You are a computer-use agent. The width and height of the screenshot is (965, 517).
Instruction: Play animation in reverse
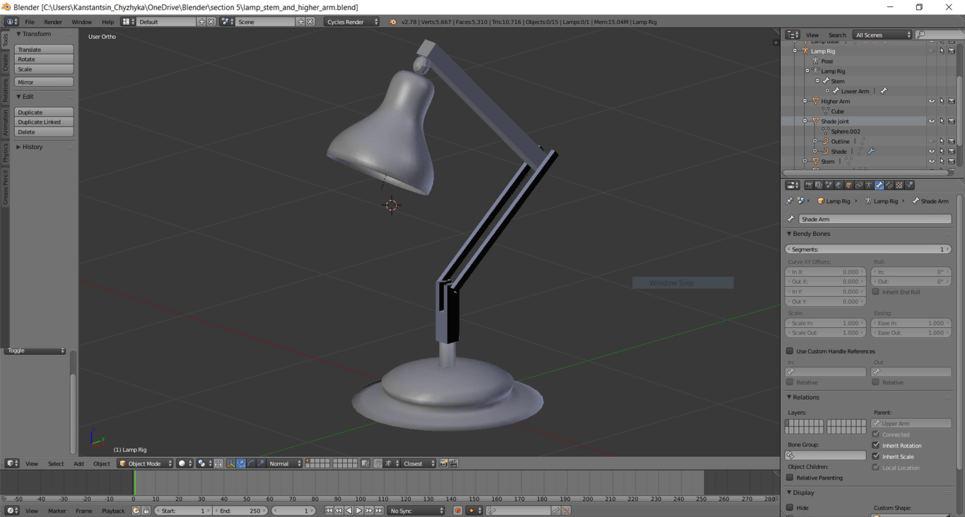[349, 510]
